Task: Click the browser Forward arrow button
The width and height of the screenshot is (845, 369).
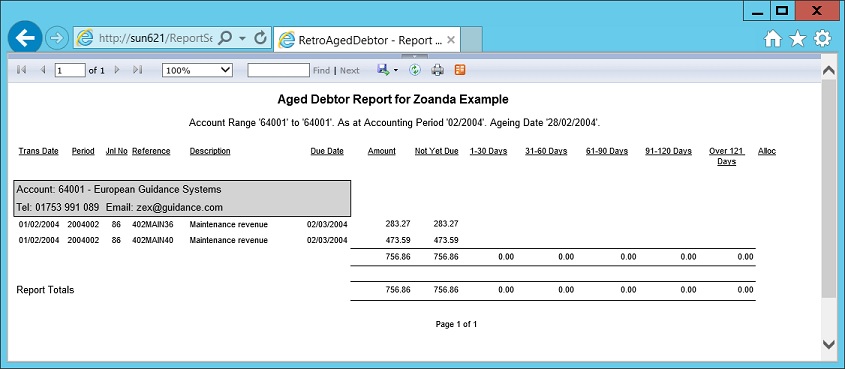Action: pos(56,38)
